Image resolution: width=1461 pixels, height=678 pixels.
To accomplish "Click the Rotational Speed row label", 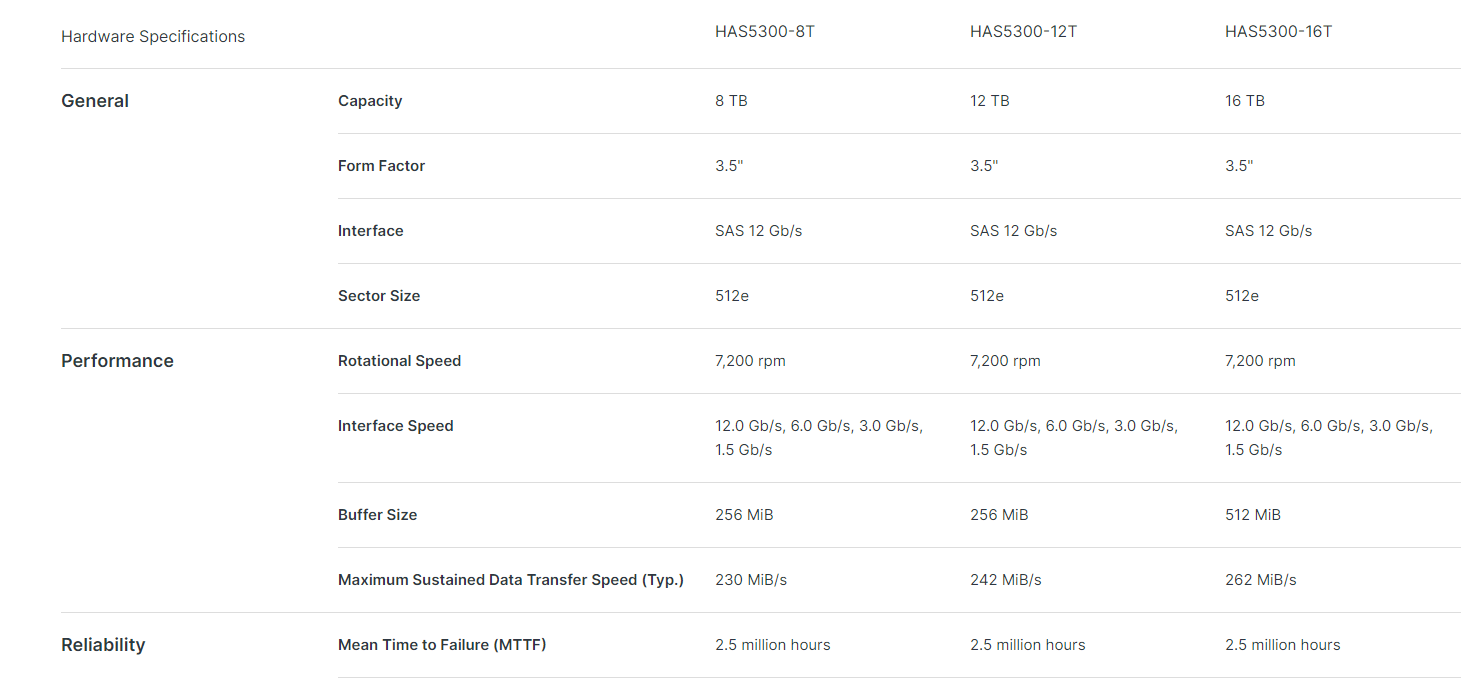I will click(399, 361).
